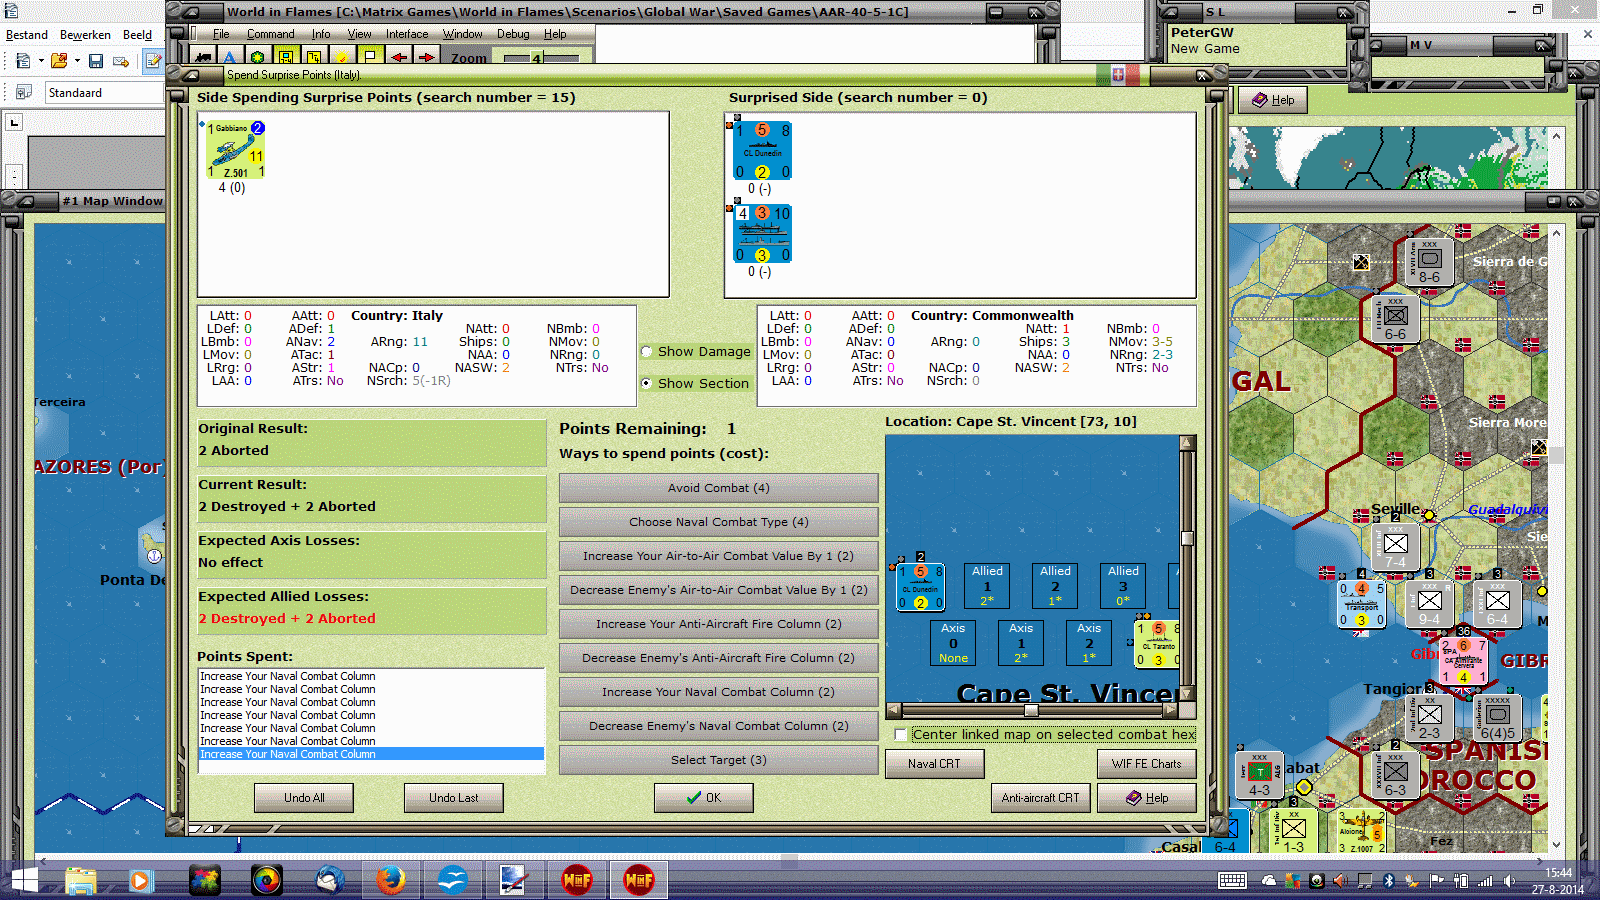Select the transport counter below CL Dunedin in Surprised Side
Screen dimensions: 1600x900
tap(762, 234)
